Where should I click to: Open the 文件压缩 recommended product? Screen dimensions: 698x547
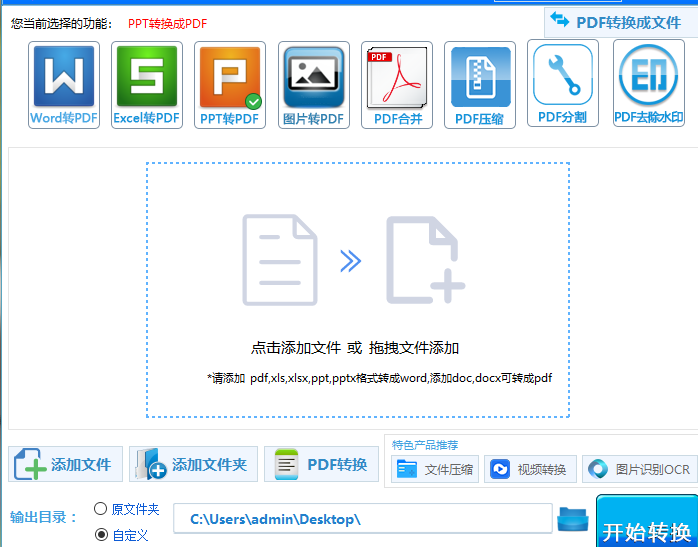[x=435, y=469]
